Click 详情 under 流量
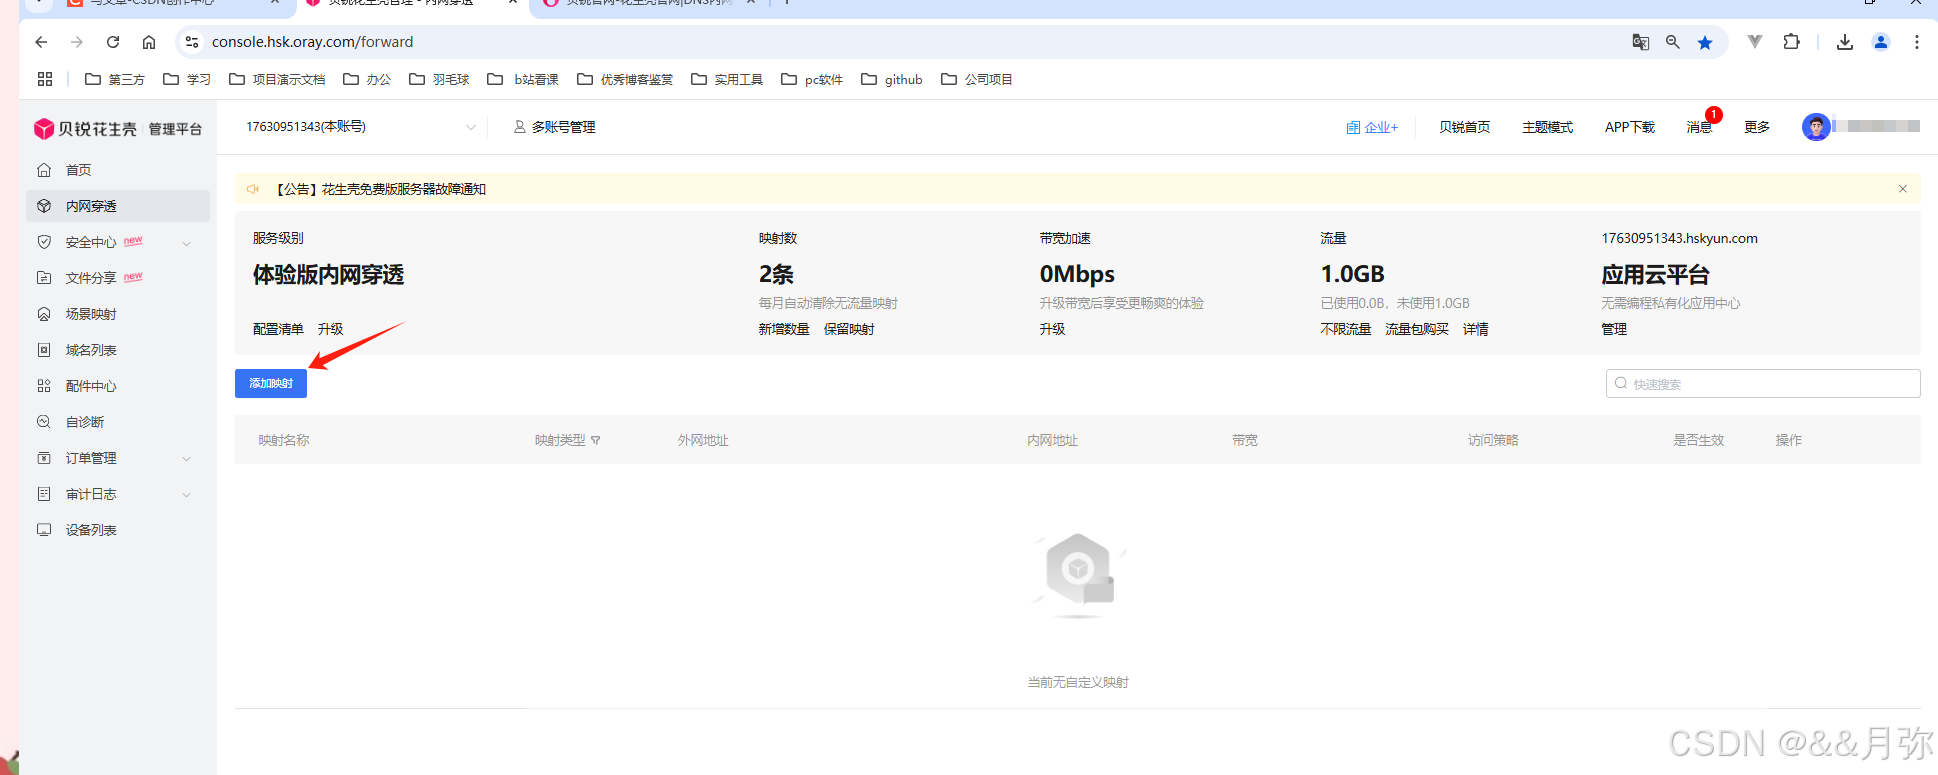 tap(1475, 329)
